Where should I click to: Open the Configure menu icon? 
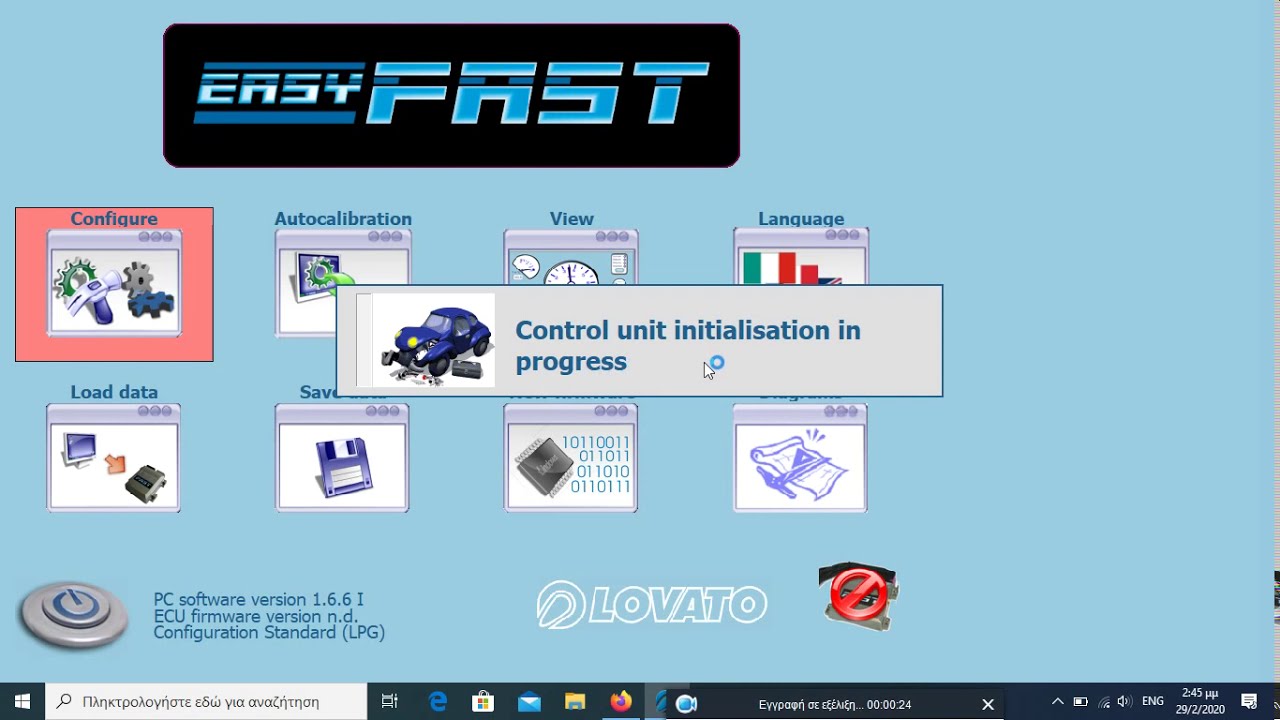coord(114,283)
